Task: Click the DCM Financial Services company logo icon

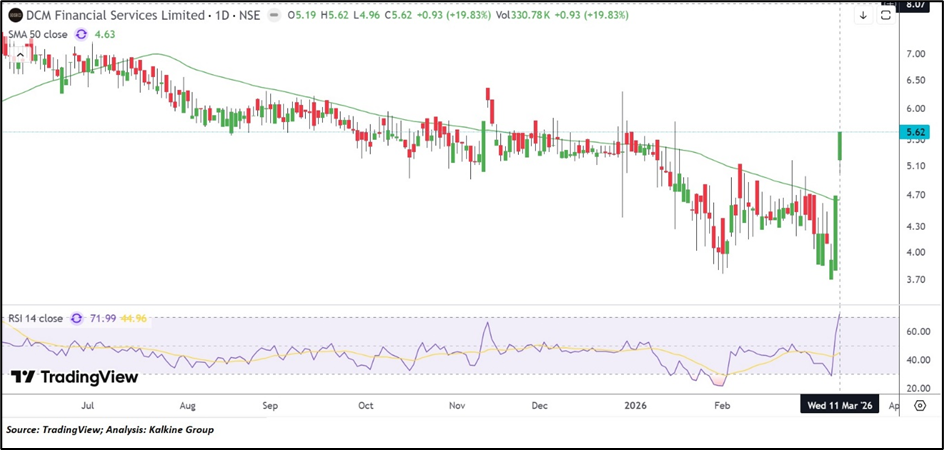Action: [x=14, y=16]
